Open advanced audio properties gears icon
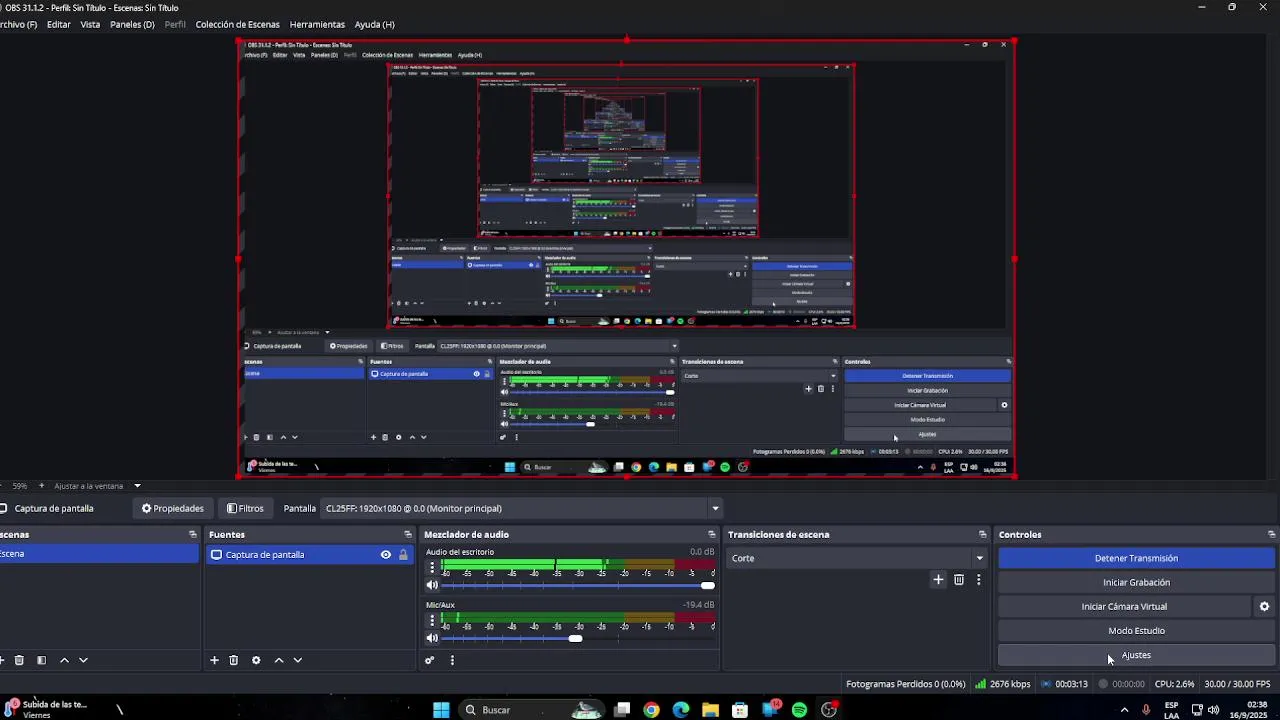This screenshot has height=720, width=1280. point(430,660)
